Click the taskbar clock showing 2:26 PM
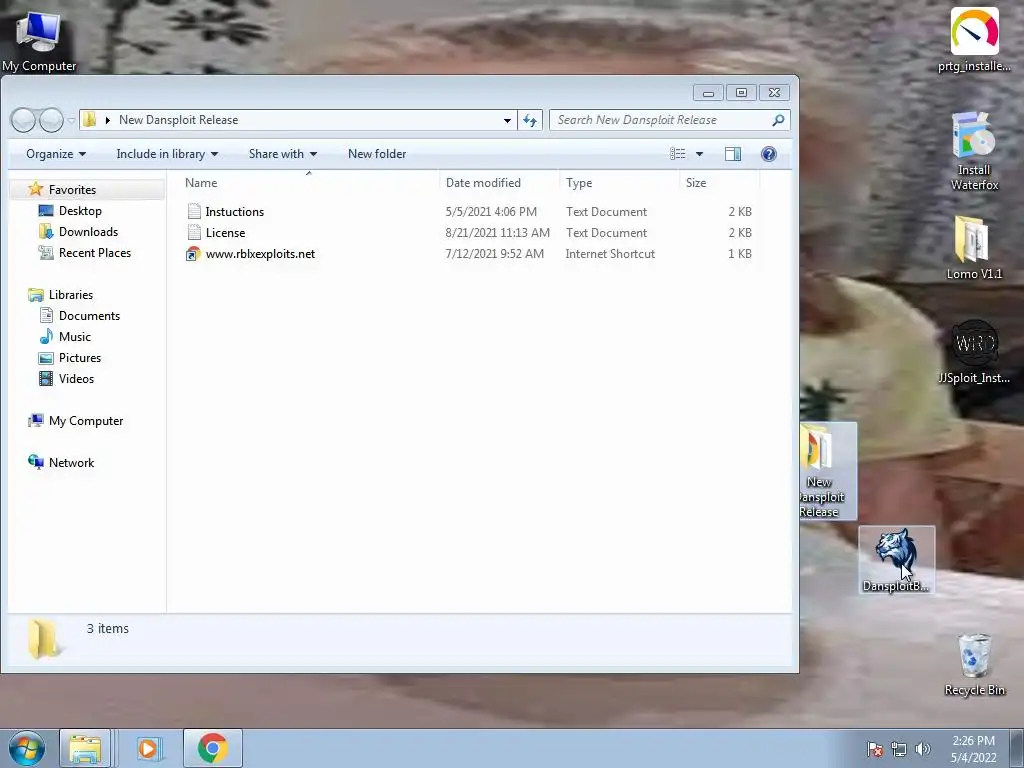 tap(973, 741)
